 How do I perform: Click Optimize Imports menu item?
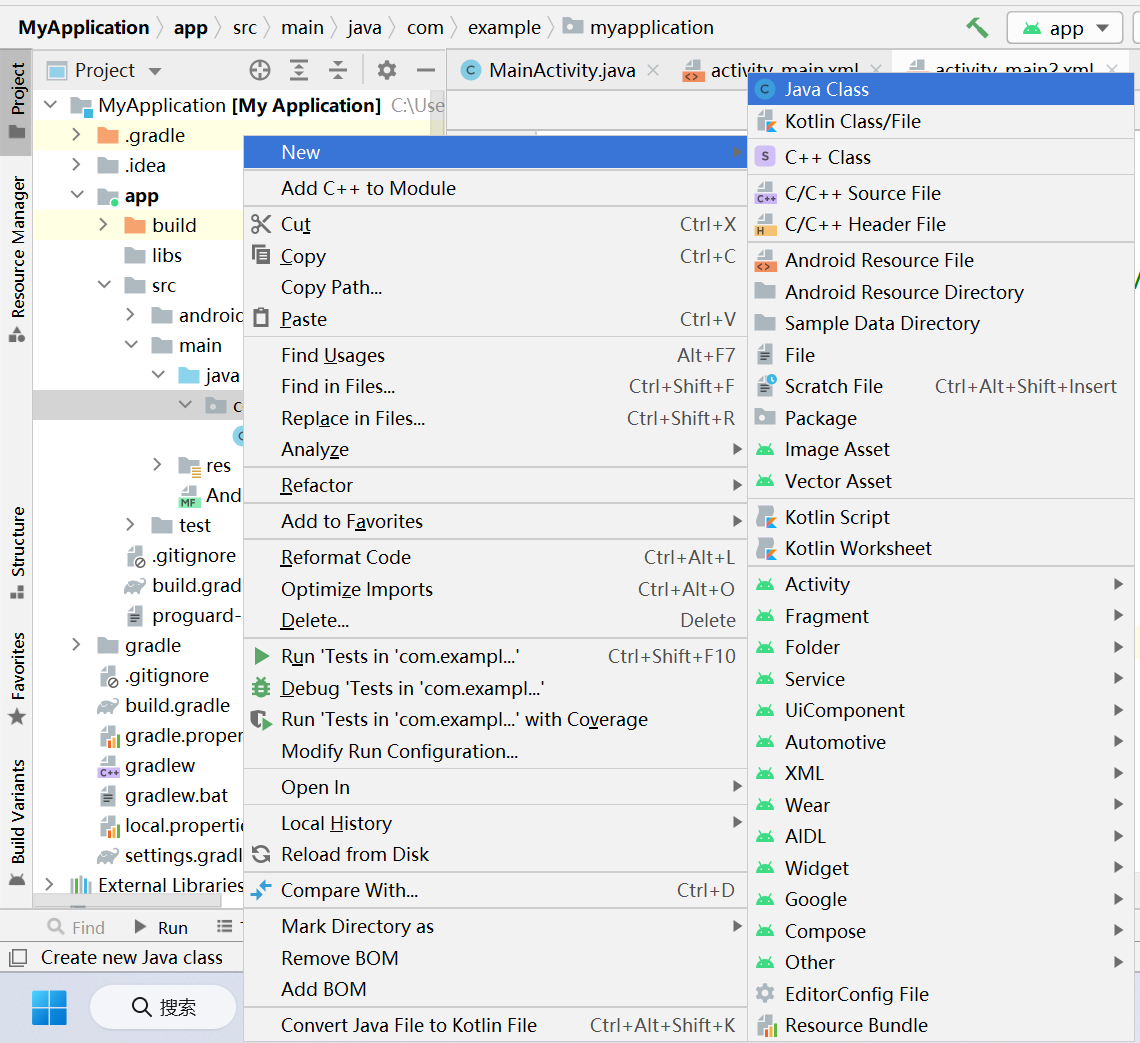click(x=495, y=589)
